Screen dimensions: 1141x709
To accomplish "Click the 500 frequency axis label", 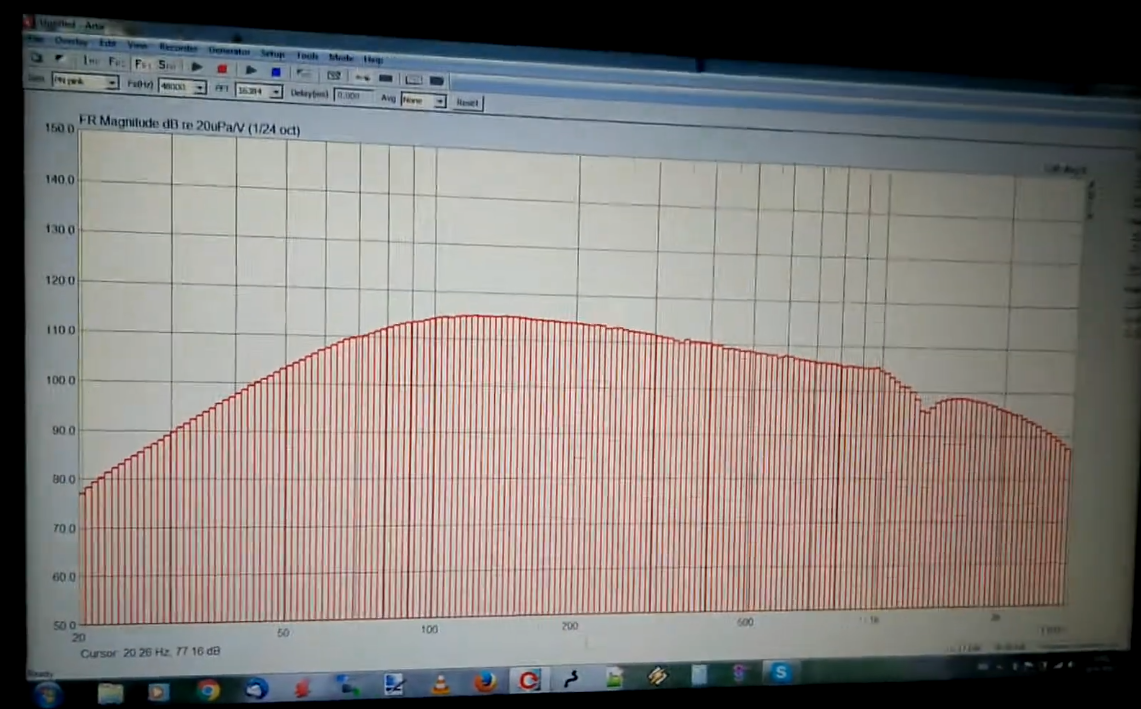I will point(744,622).
